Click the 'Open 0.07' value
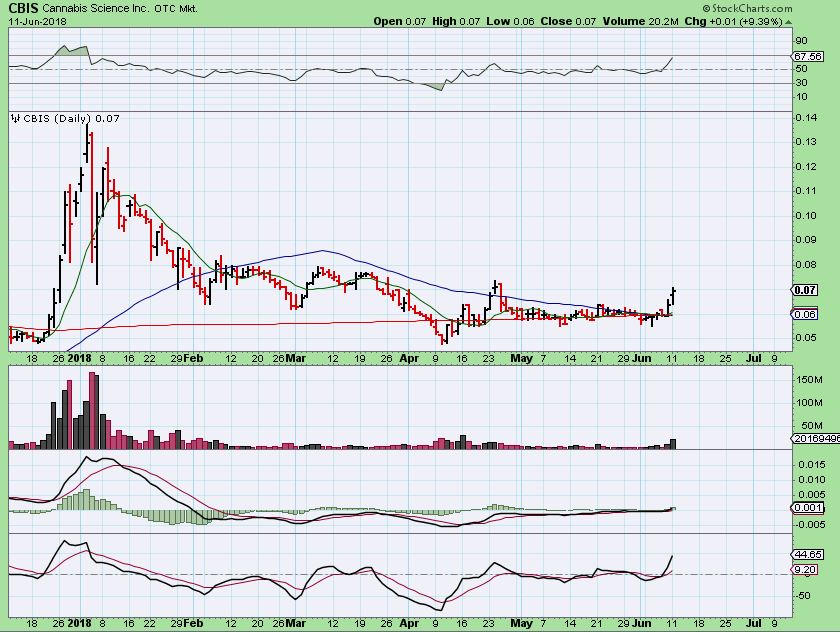This screenshot has width=840, height=632. 400,21
